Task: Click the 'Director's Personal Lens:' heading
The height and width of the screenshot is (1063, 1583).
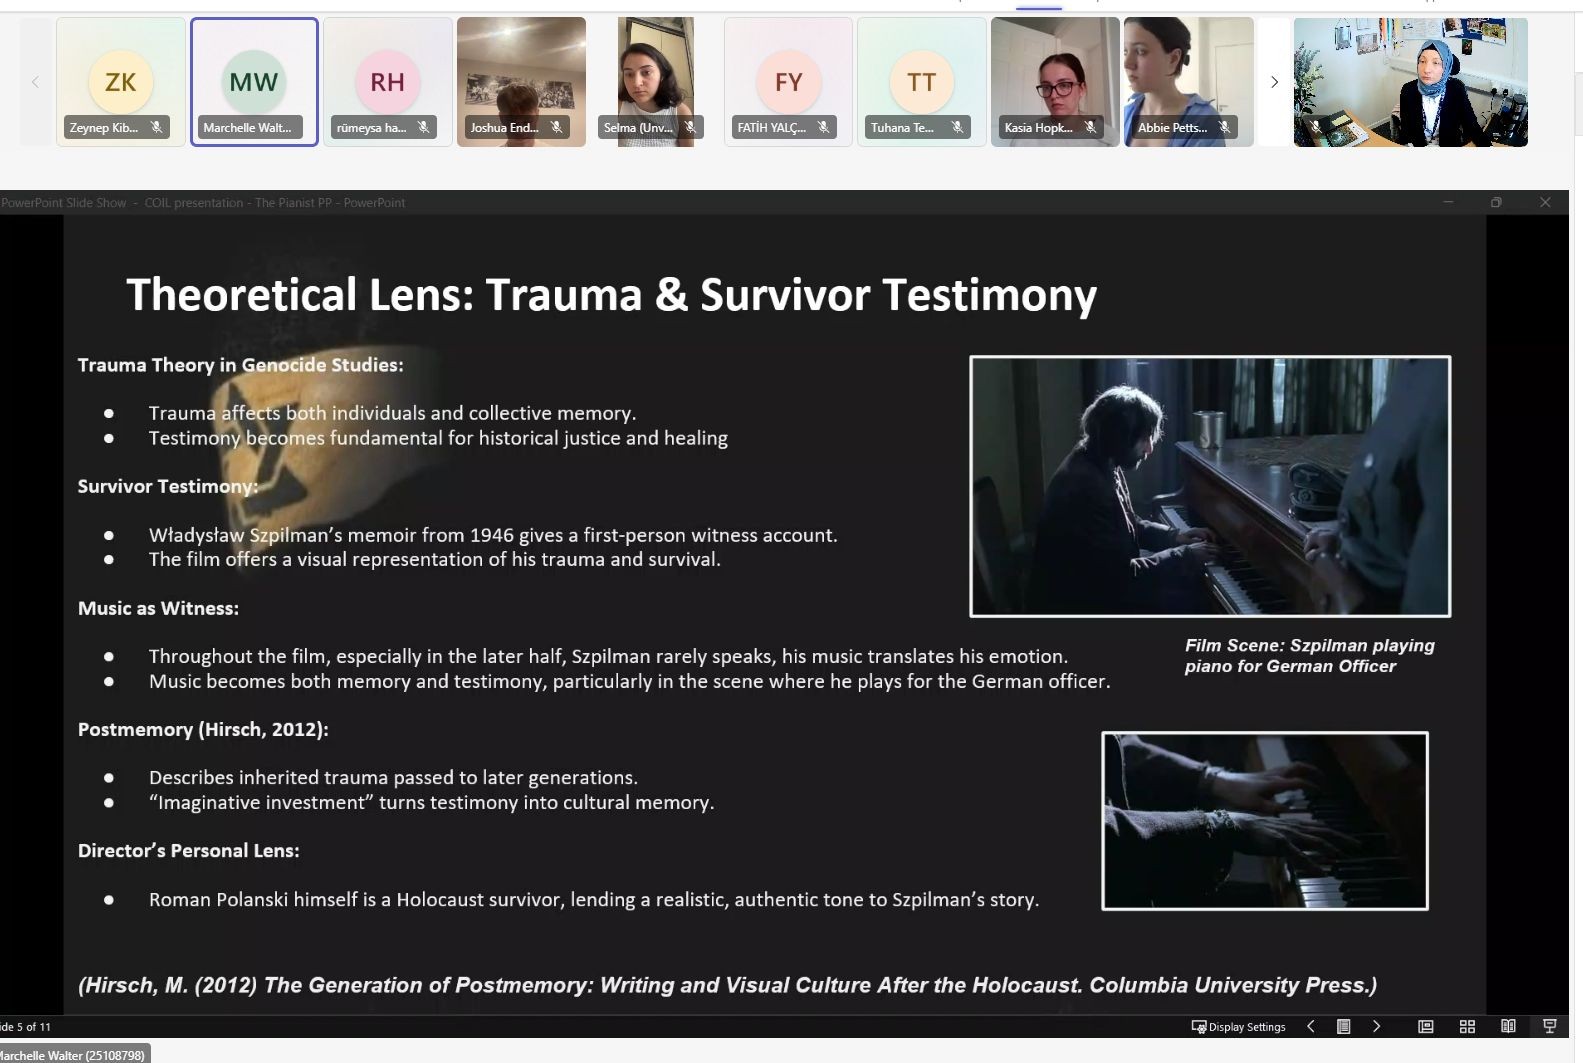Action: click(x=189, y=850)
